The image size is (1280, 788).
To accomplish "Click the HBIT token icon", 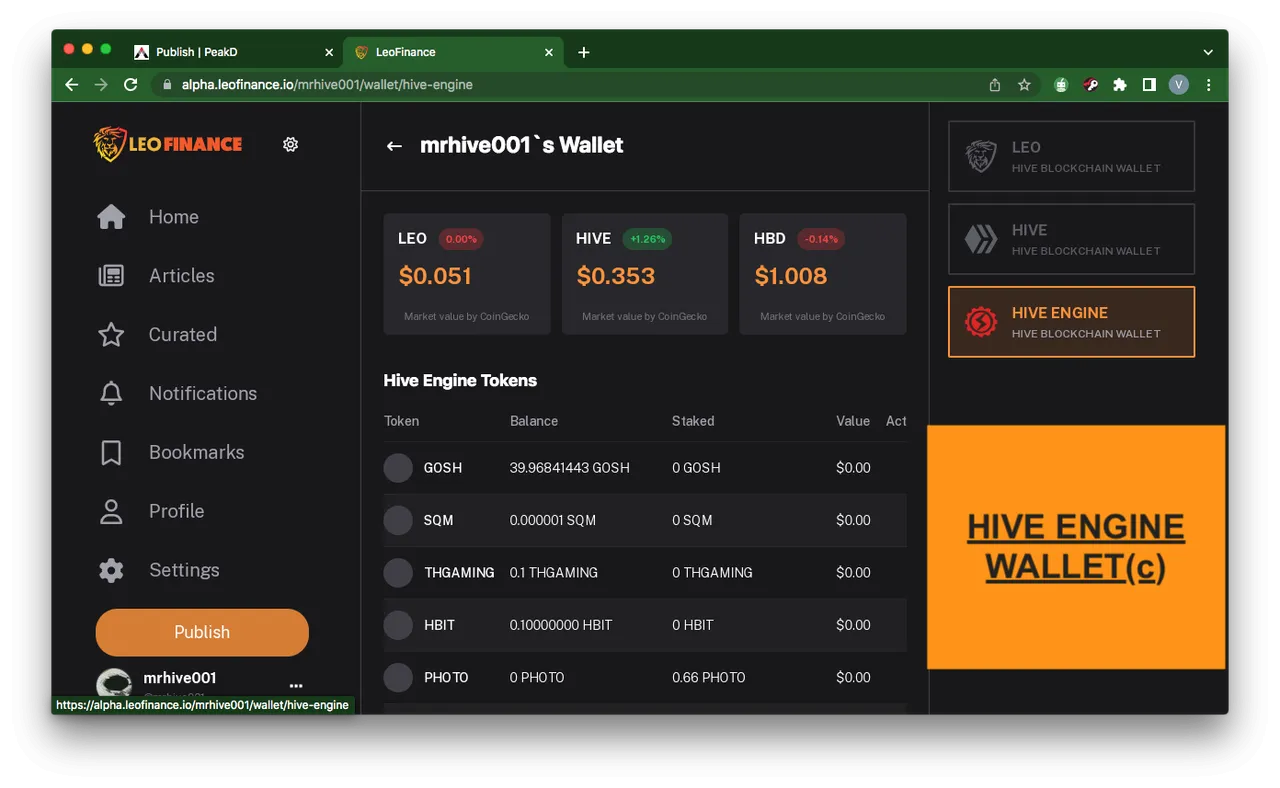I will coord(398,625).
